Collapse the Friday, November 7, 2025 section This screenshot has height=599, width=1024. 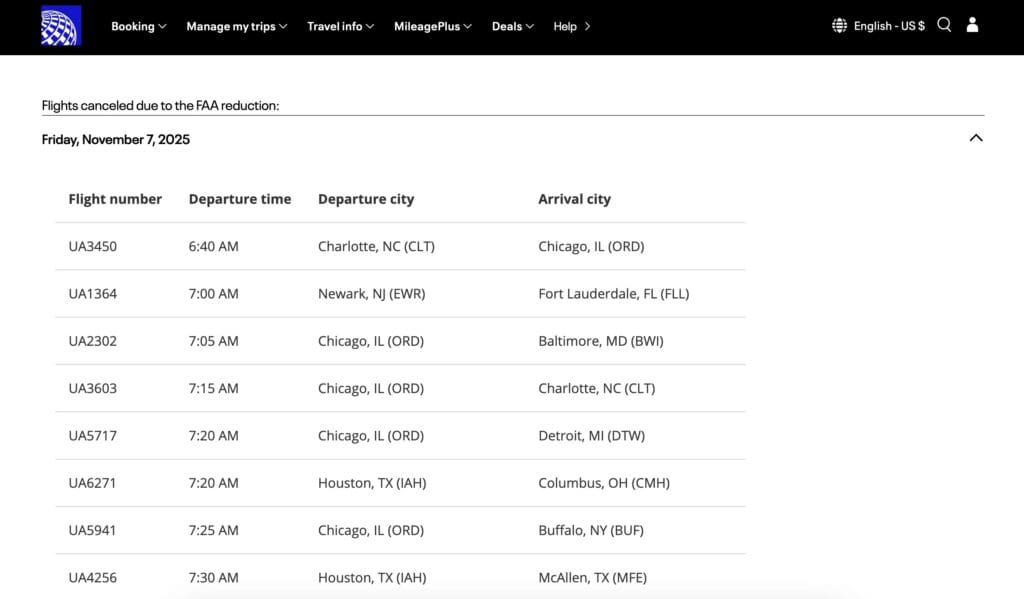tap(976, 138)
